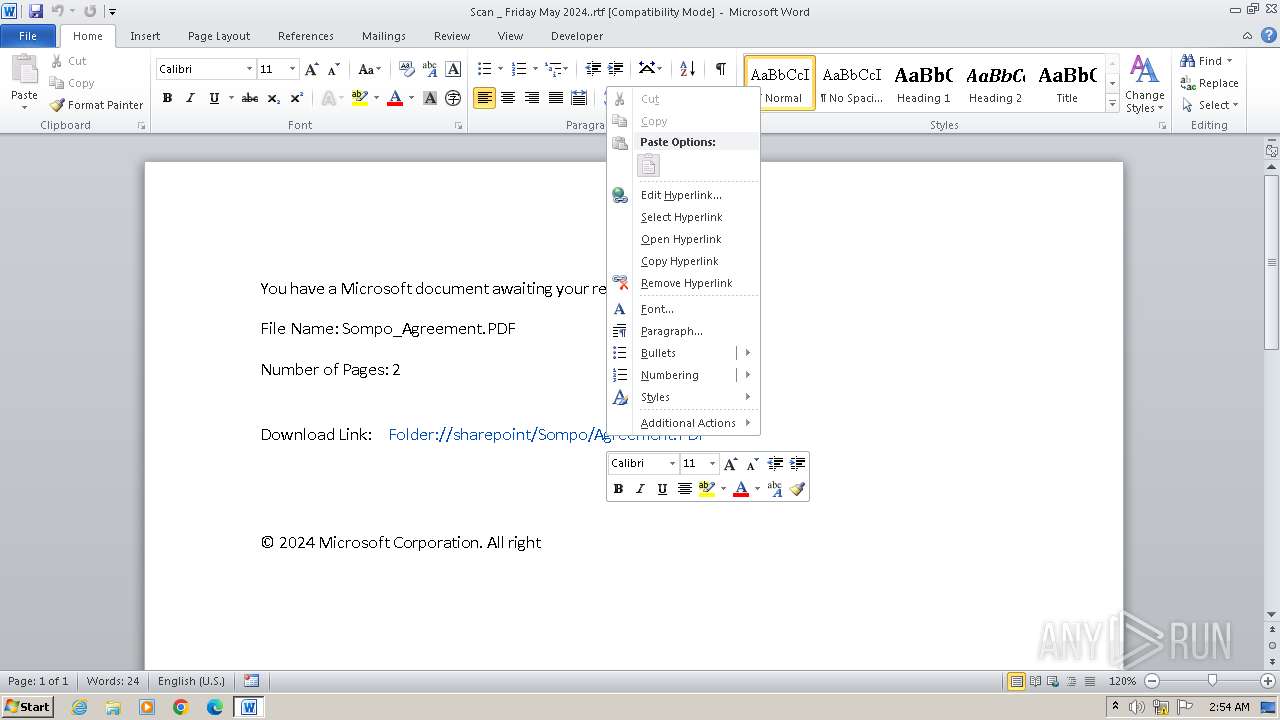The image size is (1280, 720).
Task: Click Undo icon in Quick Access Toolbar
Action: click(x=57, y=11)
